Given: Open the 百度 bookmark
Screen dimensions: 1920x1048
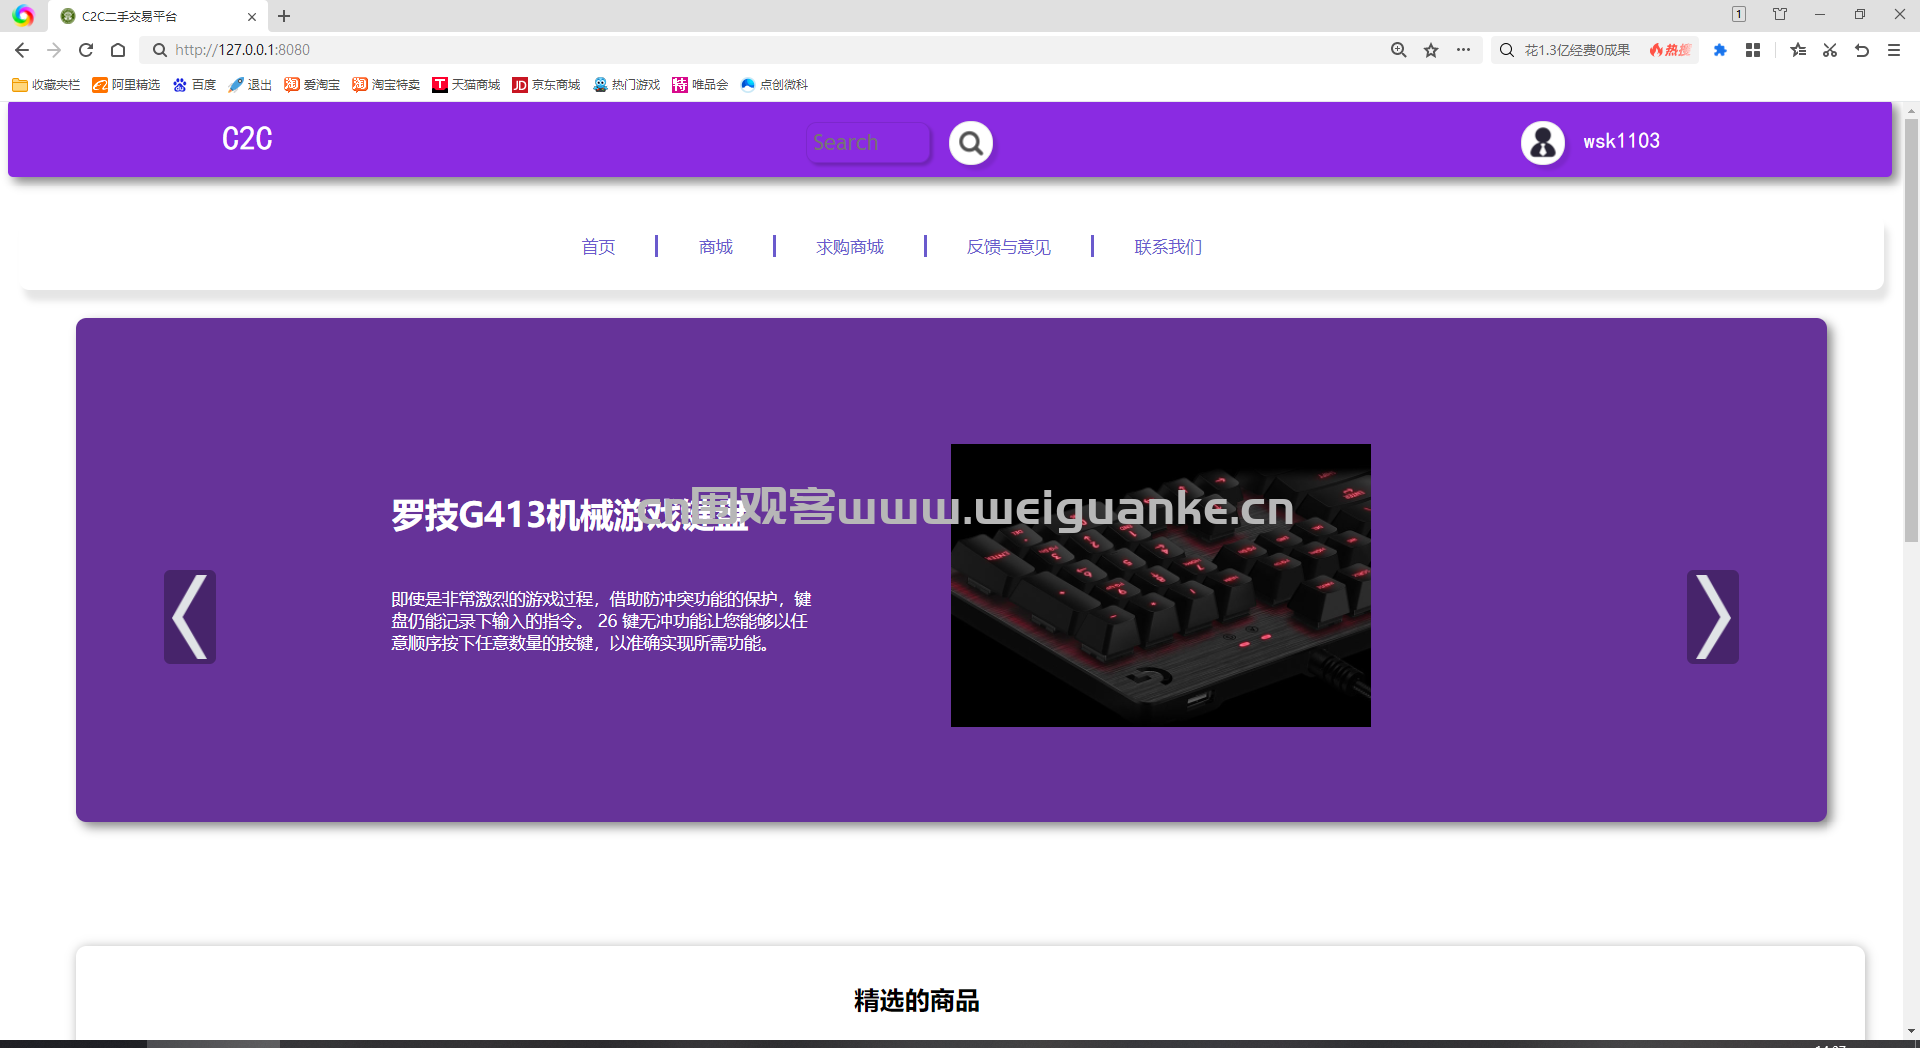Looking at the screenshot, I should pyautogui.click(x=194, y=85).
